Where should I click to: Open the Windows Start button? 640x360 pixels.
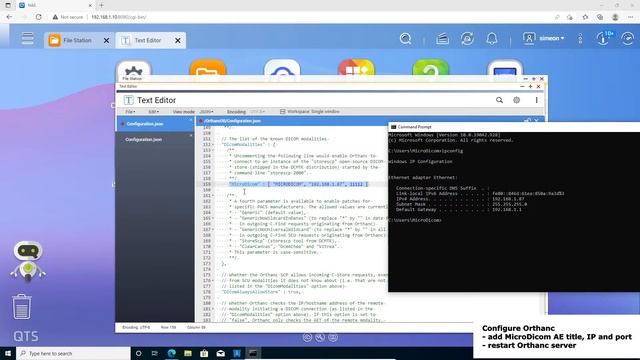coord(8,353)
